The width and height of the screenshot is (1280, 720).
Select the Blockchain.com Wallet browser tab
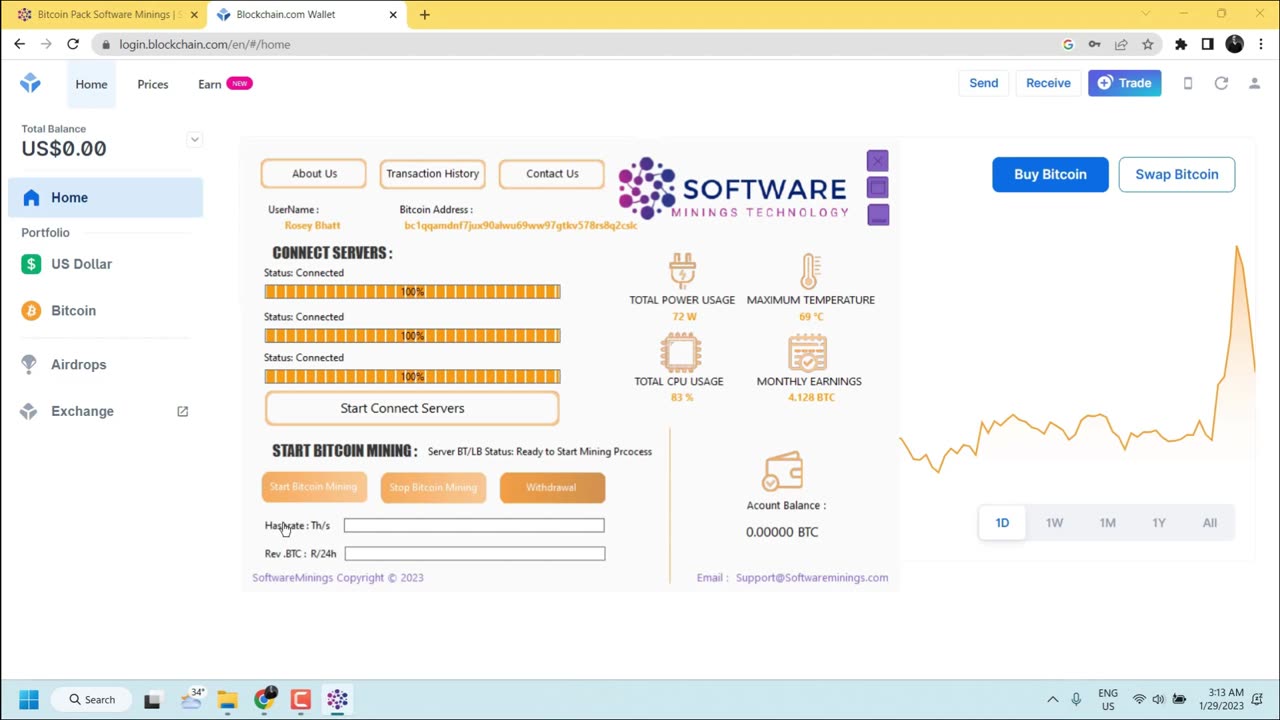click(307, 15)
